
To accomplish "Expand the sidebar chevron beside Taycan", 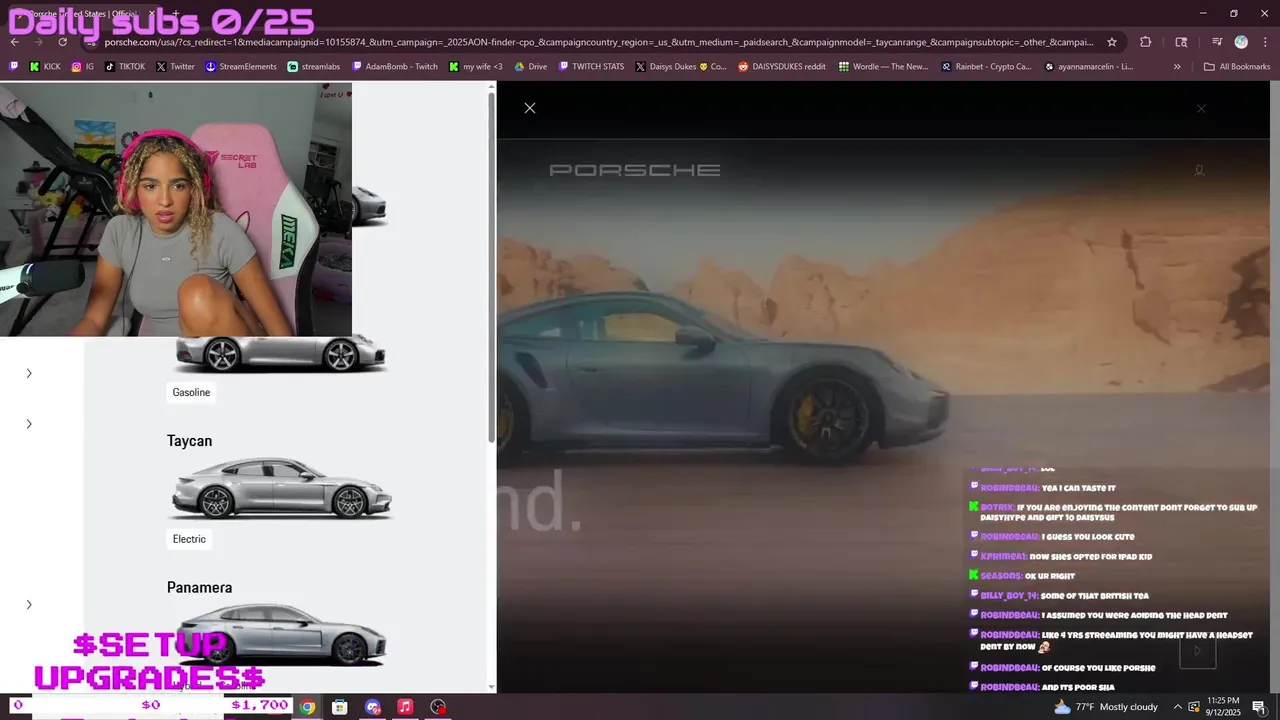I will coord(29,424).
